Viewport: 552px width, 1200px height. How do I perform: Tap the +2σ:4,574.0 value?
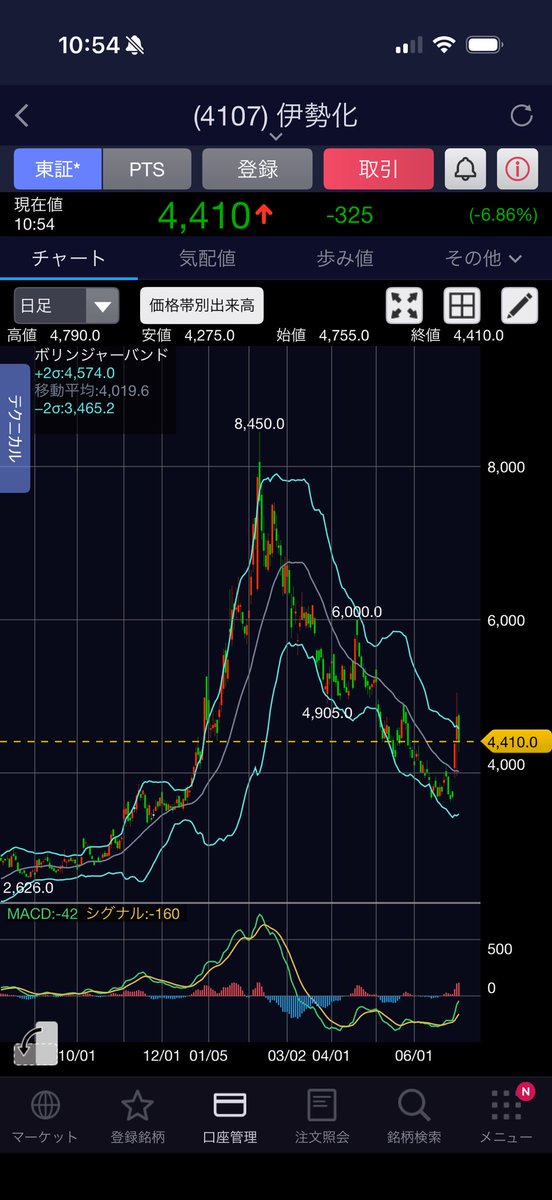click(x=74, y=372)
